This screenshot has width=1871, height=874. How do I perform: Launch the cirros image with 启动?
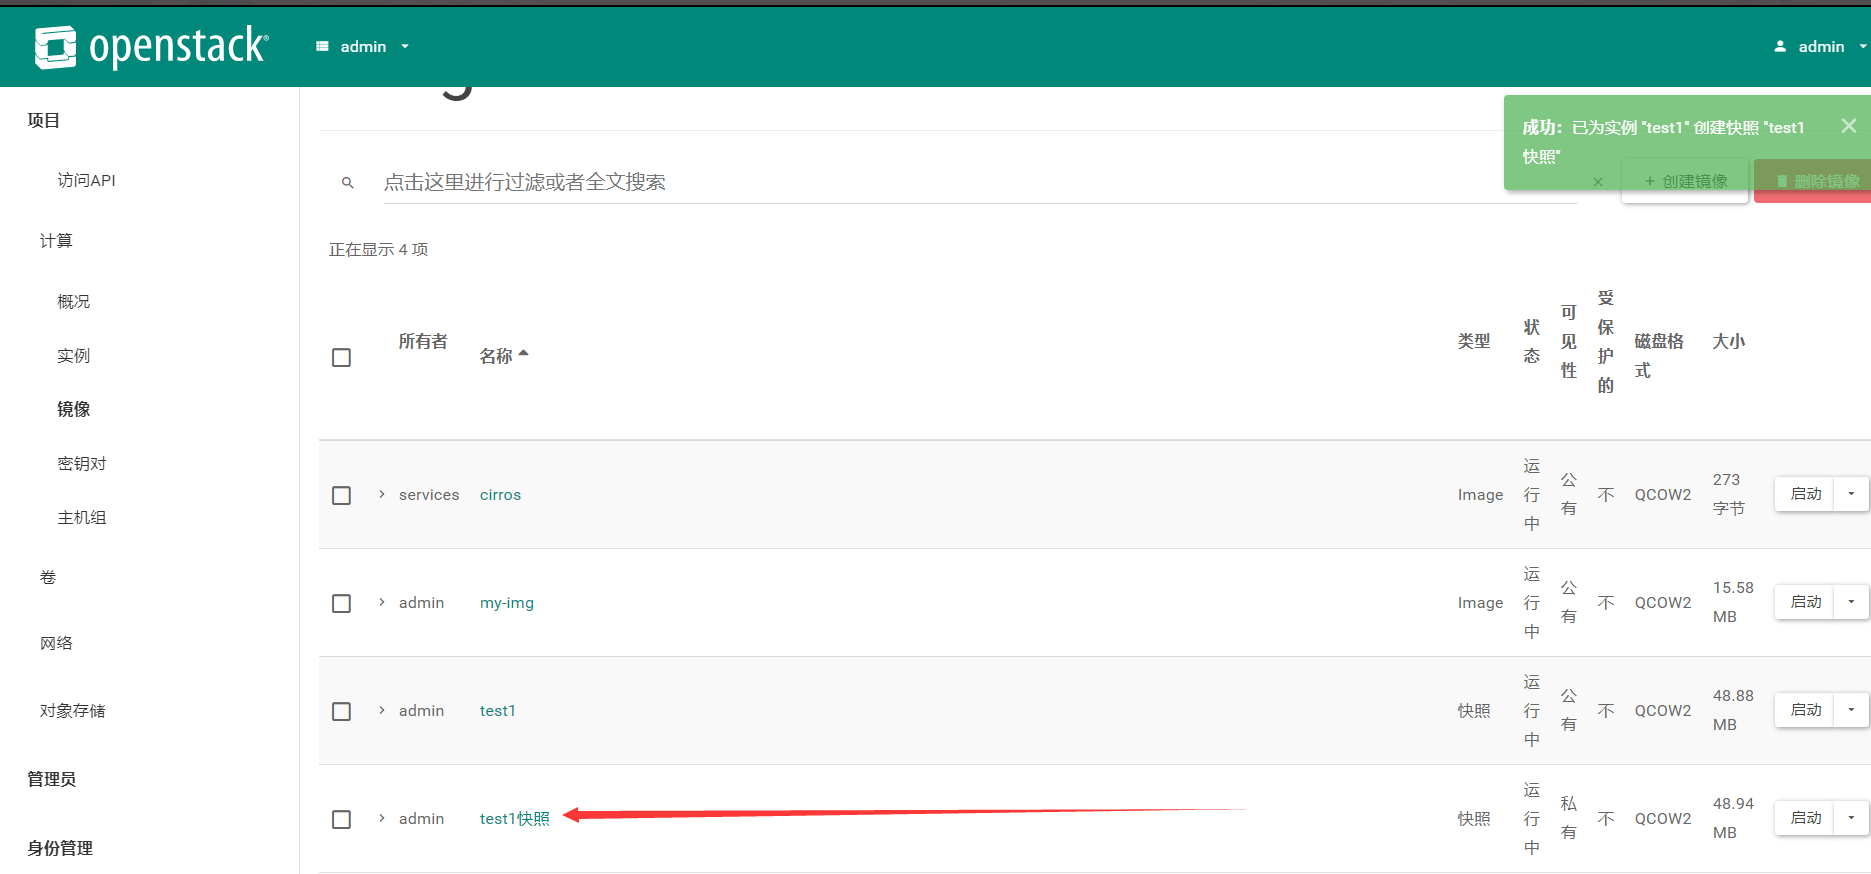[1805, 494]
